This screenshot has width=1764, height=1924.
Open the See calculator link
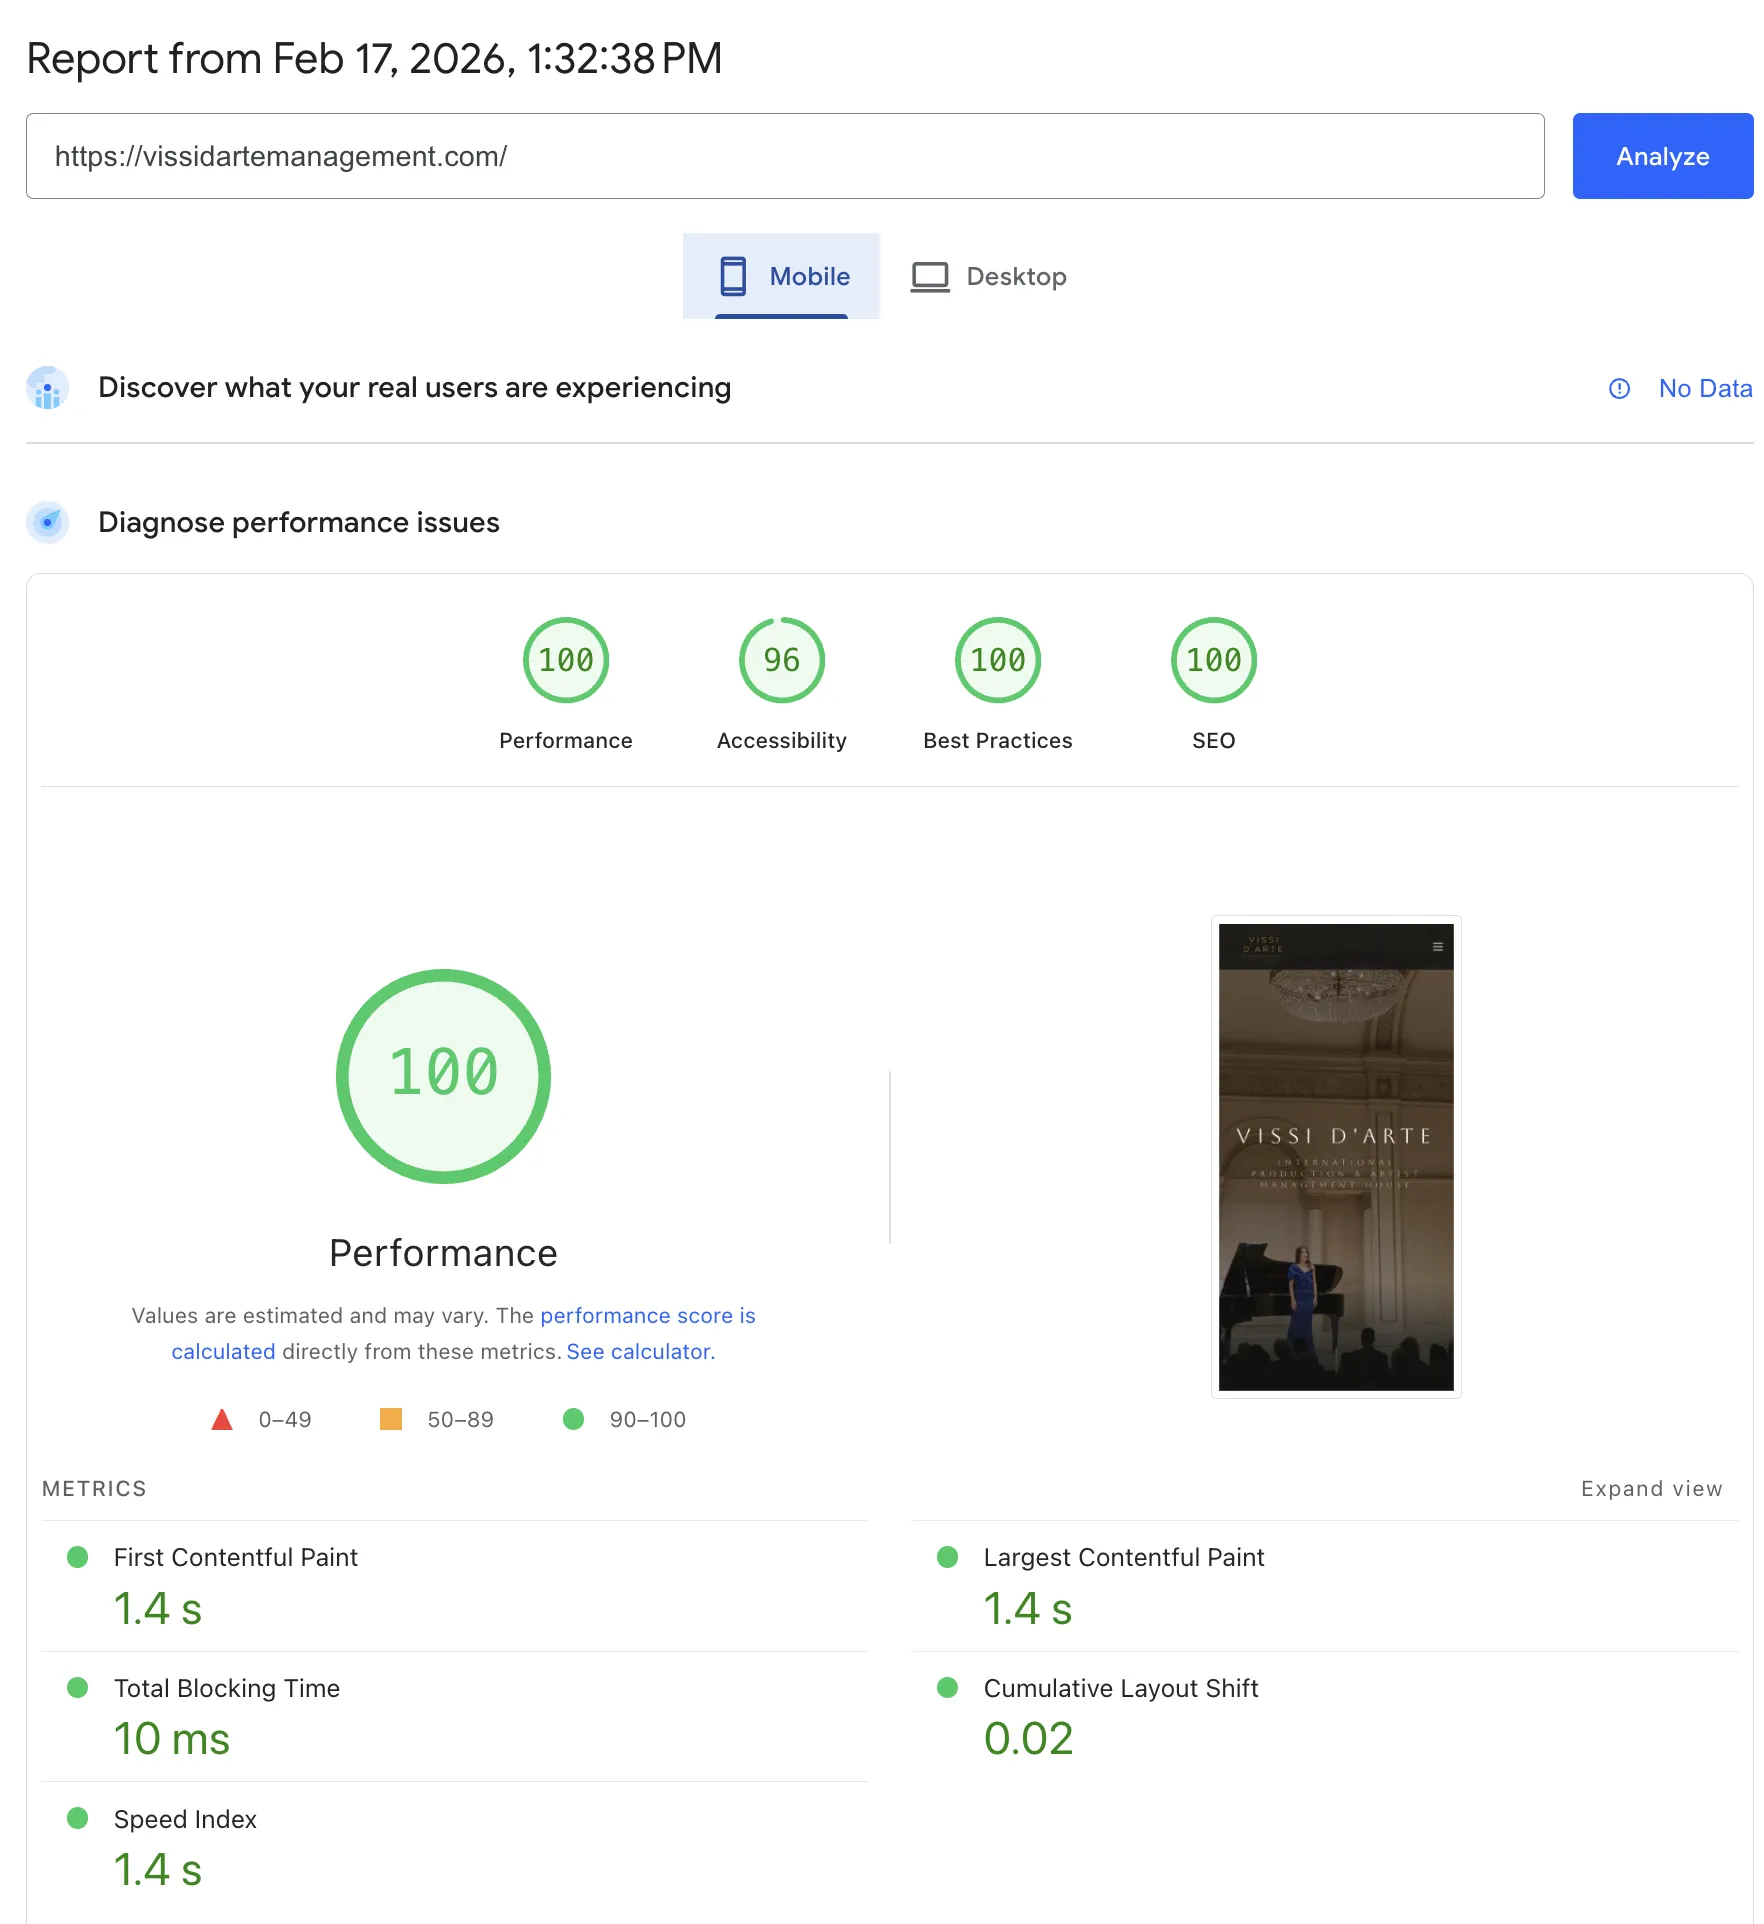point(638,1351)
